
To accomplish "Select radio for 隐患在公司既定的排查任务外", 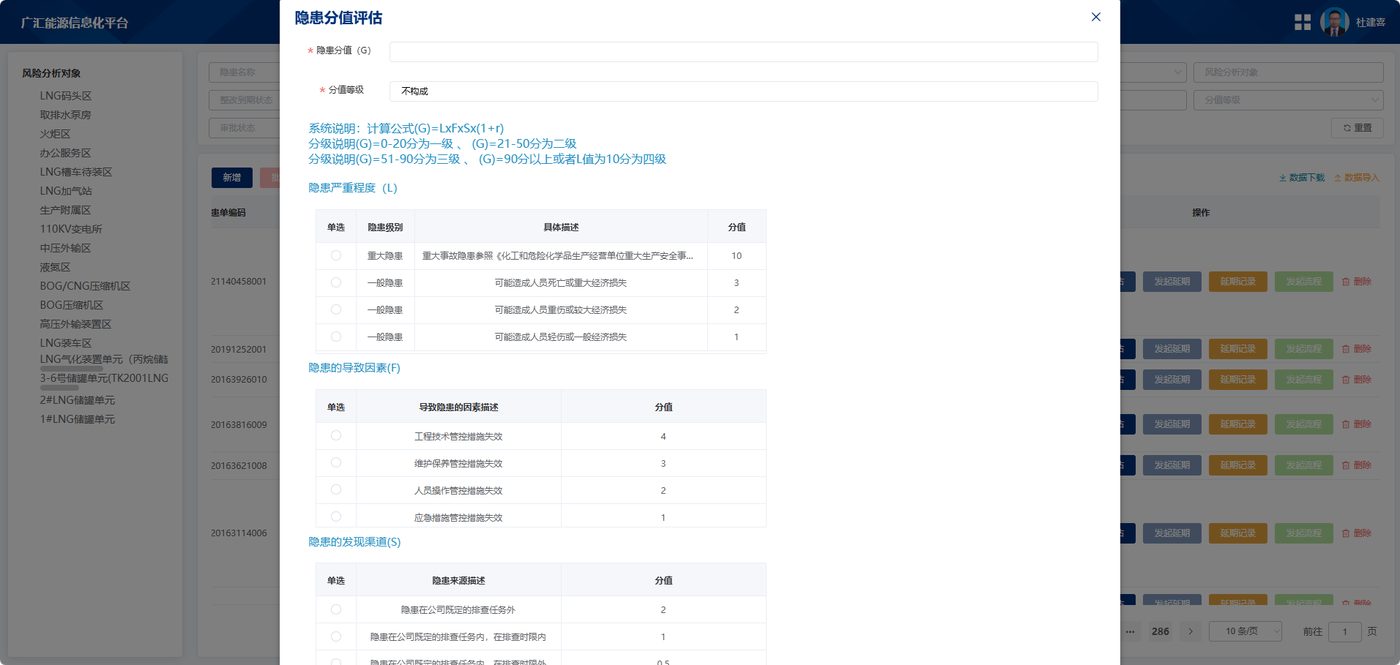I will click(336, 609).
